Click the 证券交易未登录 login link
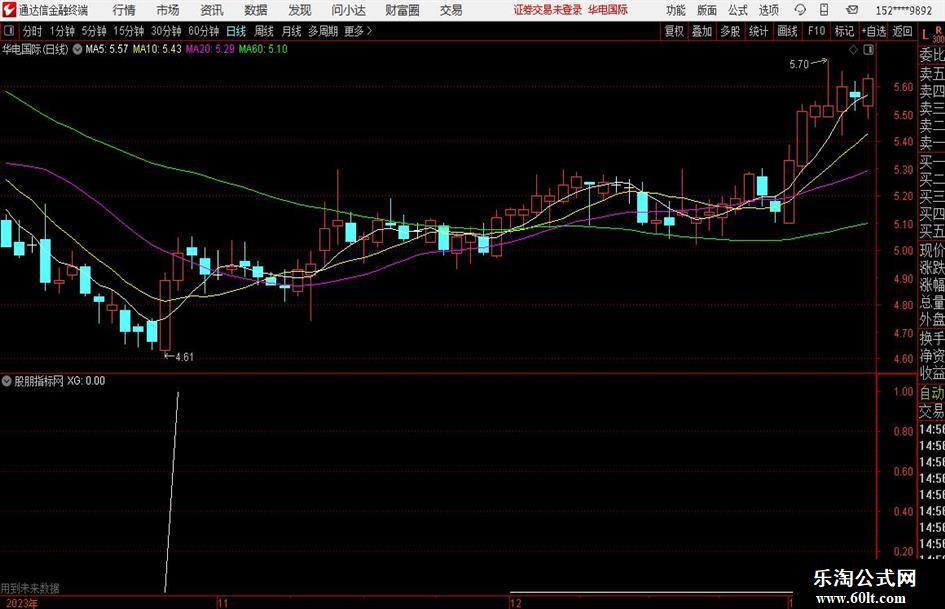The image size is (945, 609). click(548, 10)
